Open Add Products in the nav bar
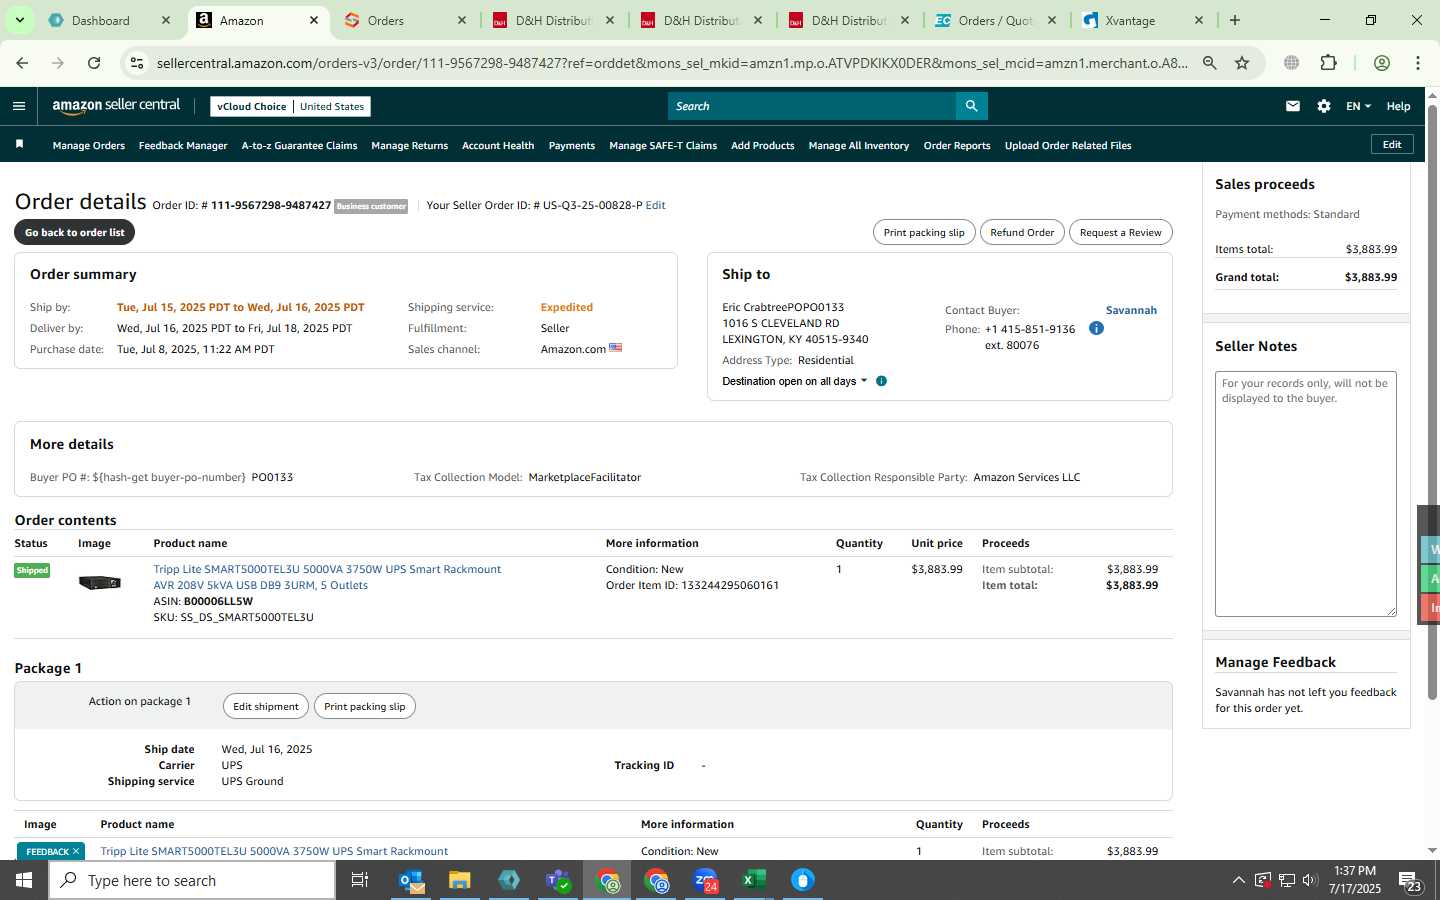Screen dimensions: 1440x900 coord(763,145)
